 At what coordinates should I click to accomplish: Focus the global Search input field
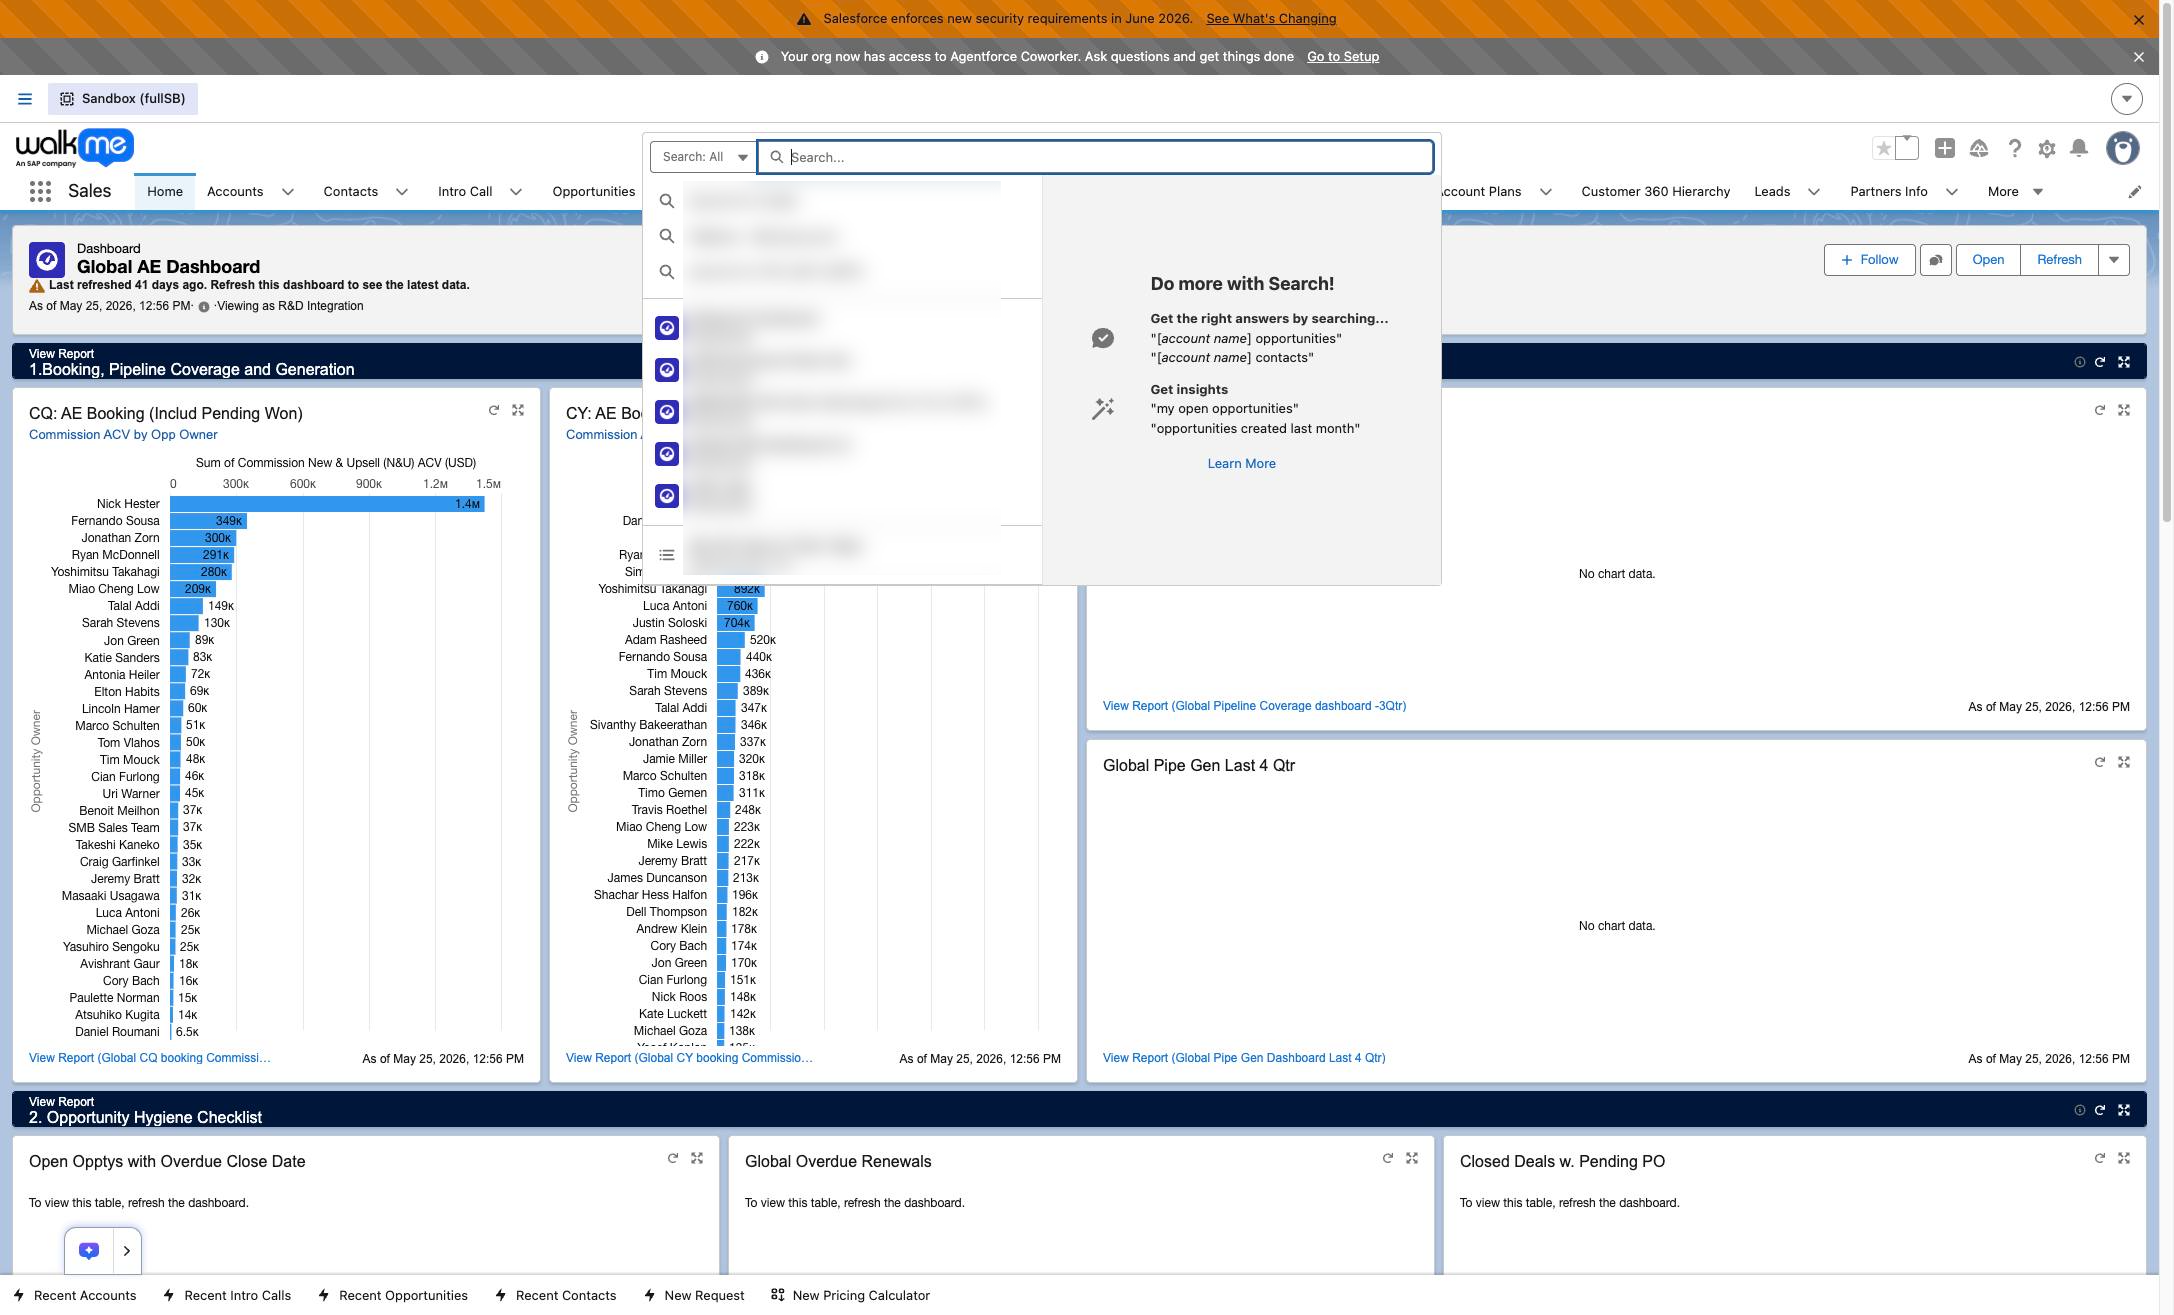[1095, 157]
